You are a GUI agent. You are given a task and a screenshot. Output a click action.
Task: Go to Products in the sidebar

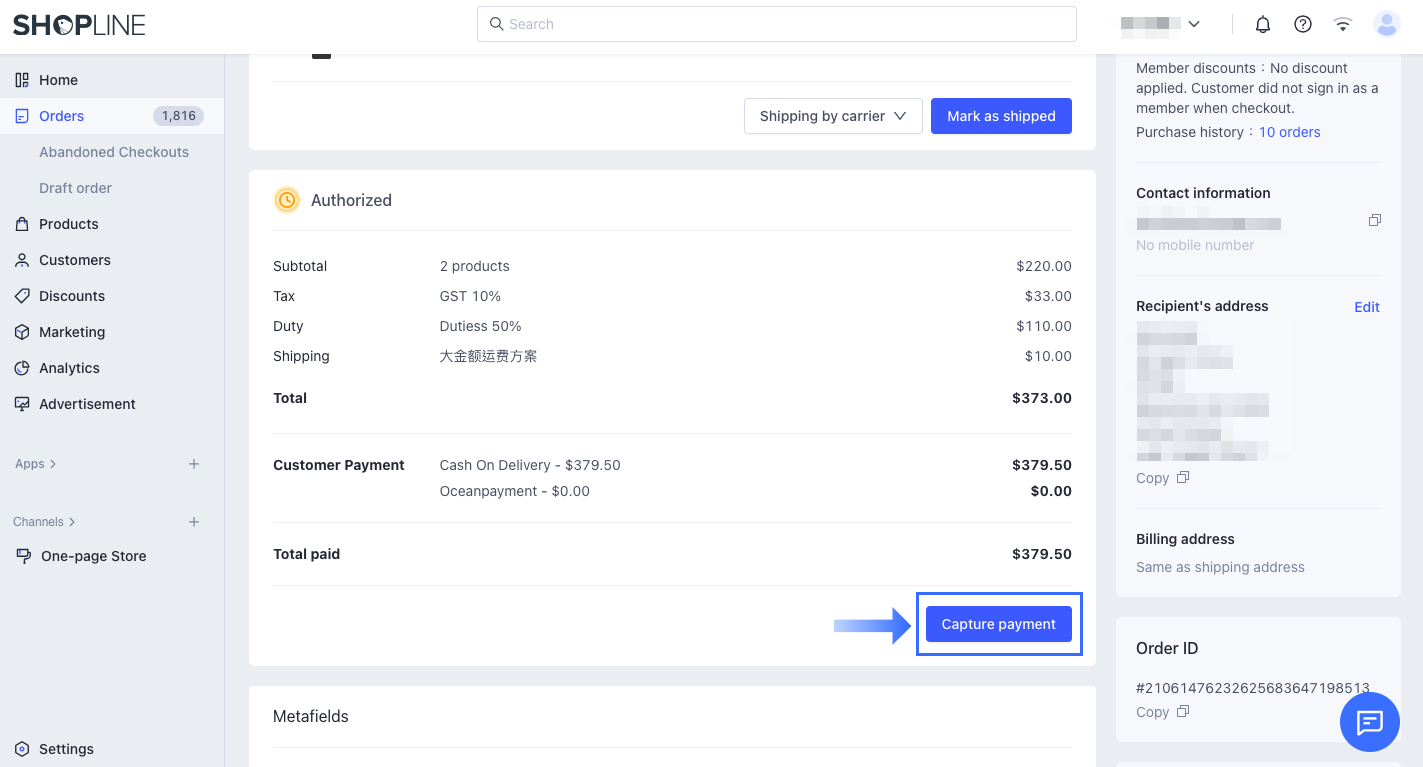point(68,224)
